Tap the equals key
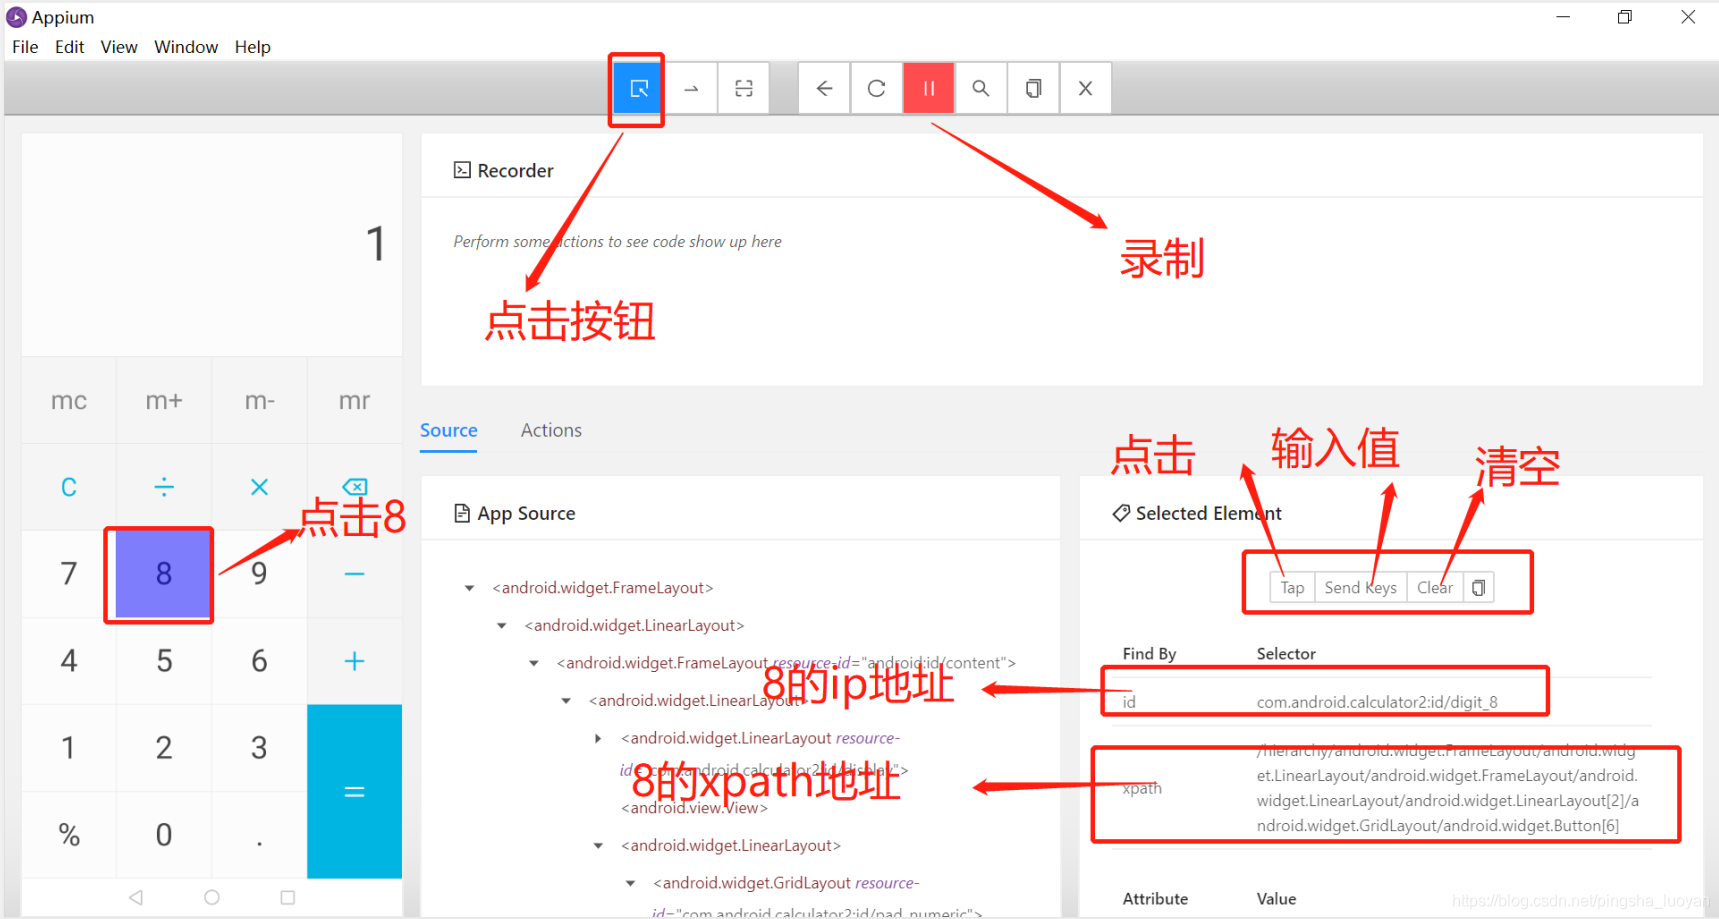The height and width of the screenshot is (919, 1719). coord(354,791)
